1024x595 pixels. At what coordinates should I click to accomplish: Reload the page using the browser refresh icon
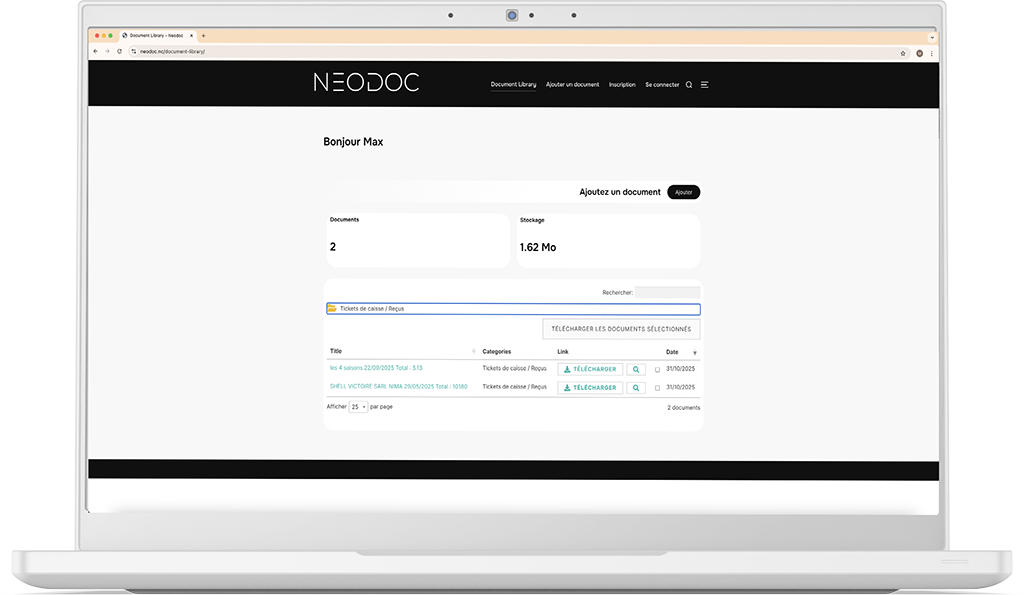tap(119, 51)
